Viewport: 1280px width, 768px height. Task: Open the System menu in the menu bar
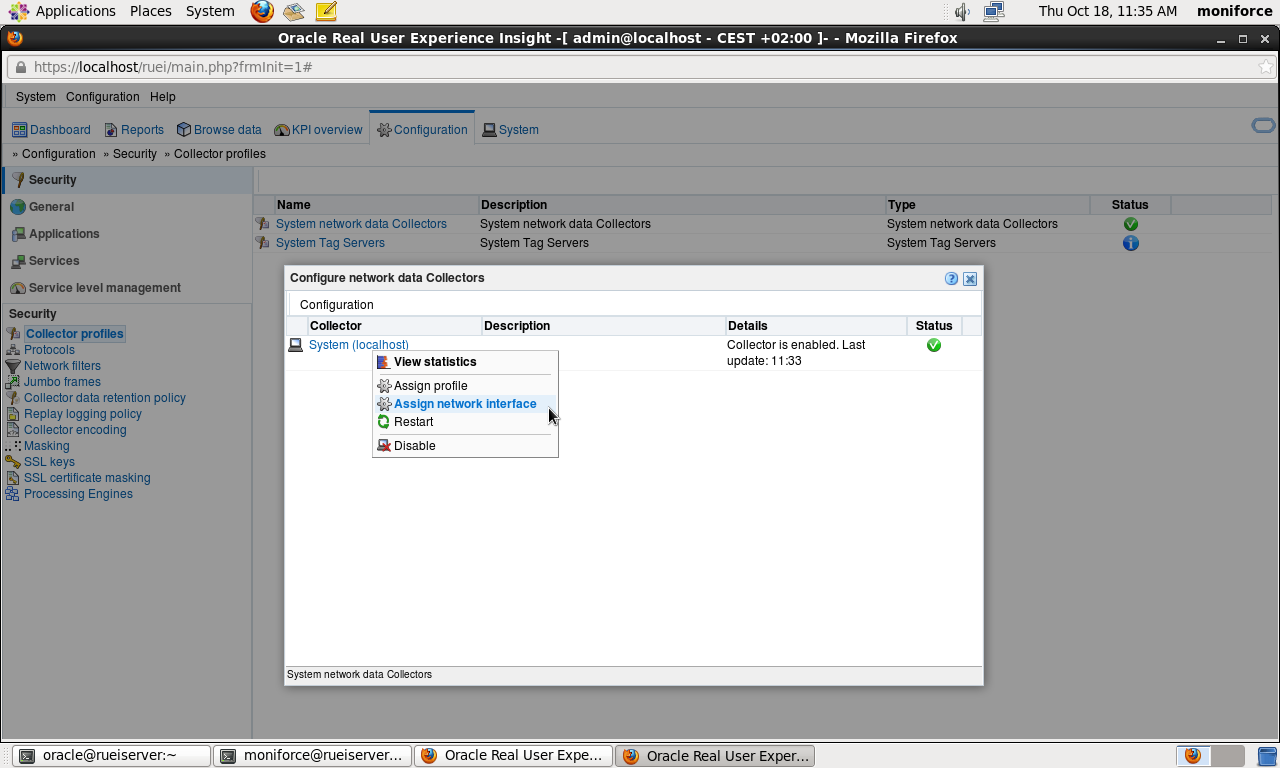pyautogui.click(x=36, y=97)
